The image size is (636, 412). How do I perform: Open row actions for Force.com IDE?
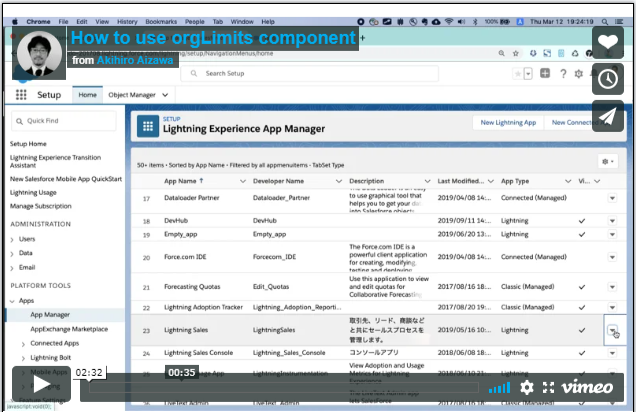pos(612,257)
